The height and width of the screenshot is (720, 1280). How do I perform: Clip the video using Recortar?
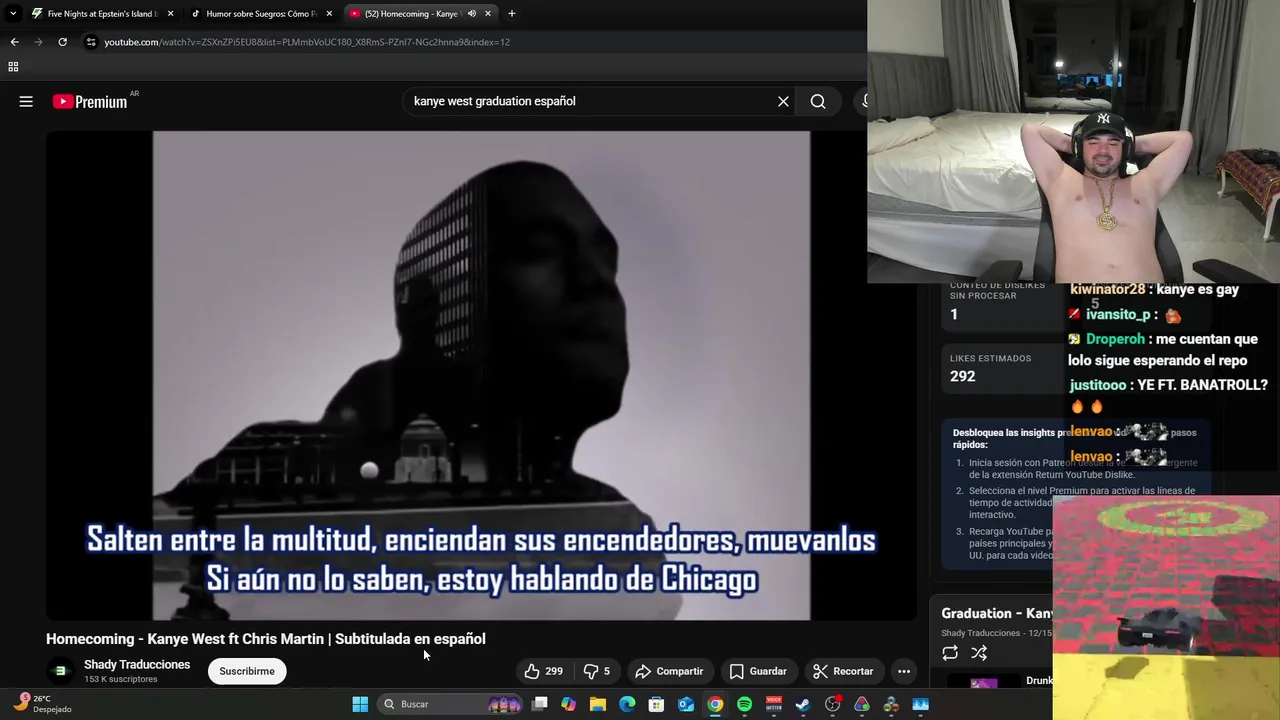pyautogui.click(x=843, y=671)
